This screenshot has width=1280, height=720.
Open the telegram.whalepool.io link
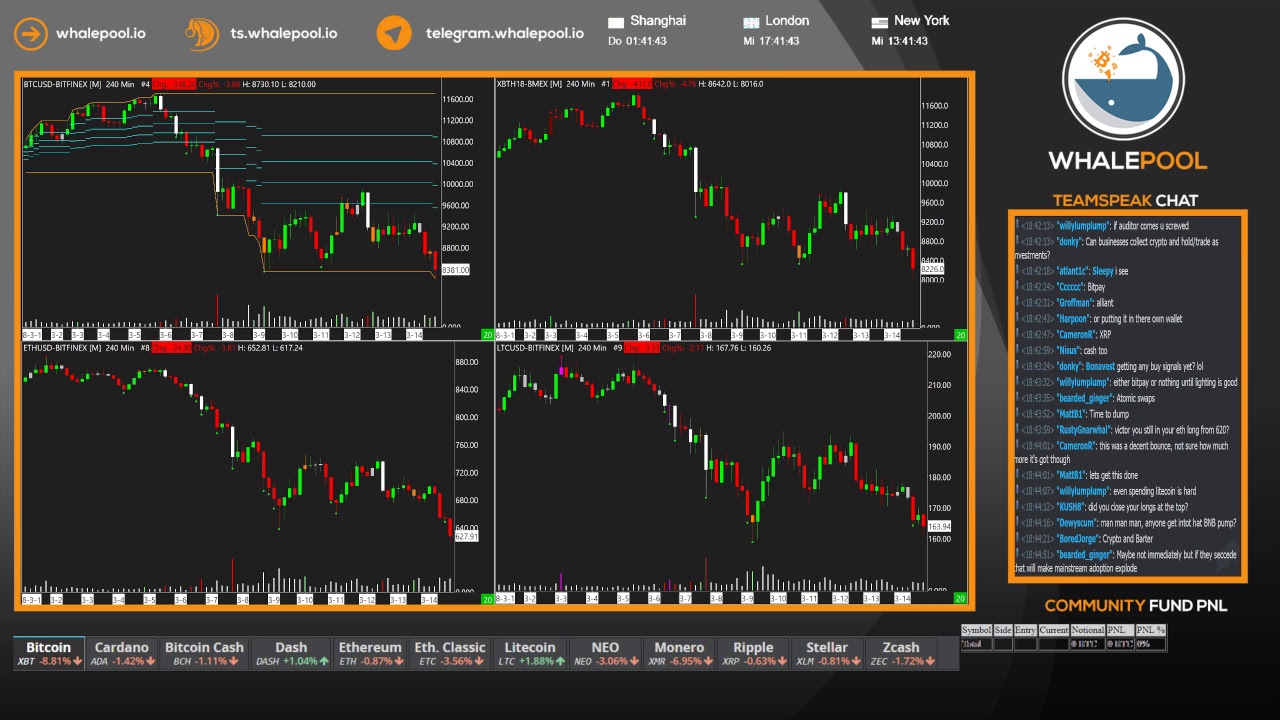pos(505,33)
